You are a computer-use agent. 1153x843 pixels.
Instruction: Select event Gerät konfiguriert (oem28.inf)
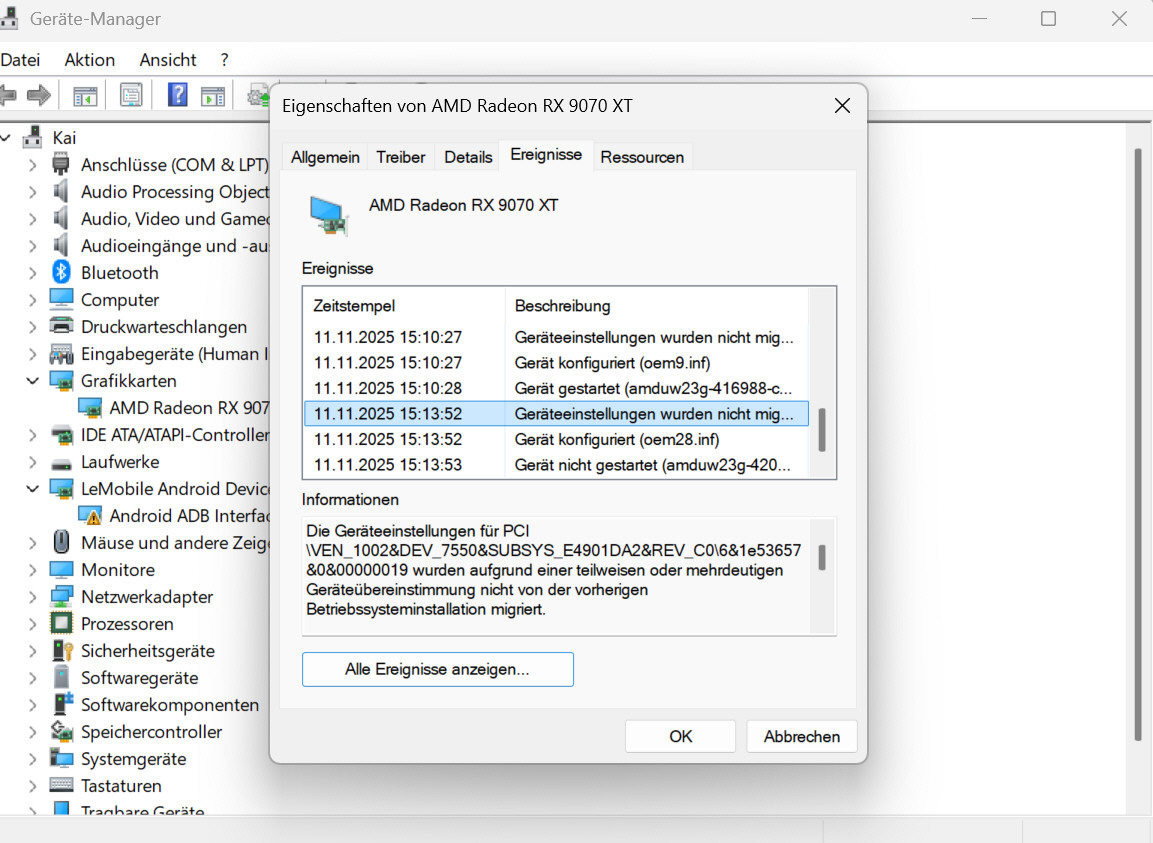pyautogui.click(x=557, y=439)
